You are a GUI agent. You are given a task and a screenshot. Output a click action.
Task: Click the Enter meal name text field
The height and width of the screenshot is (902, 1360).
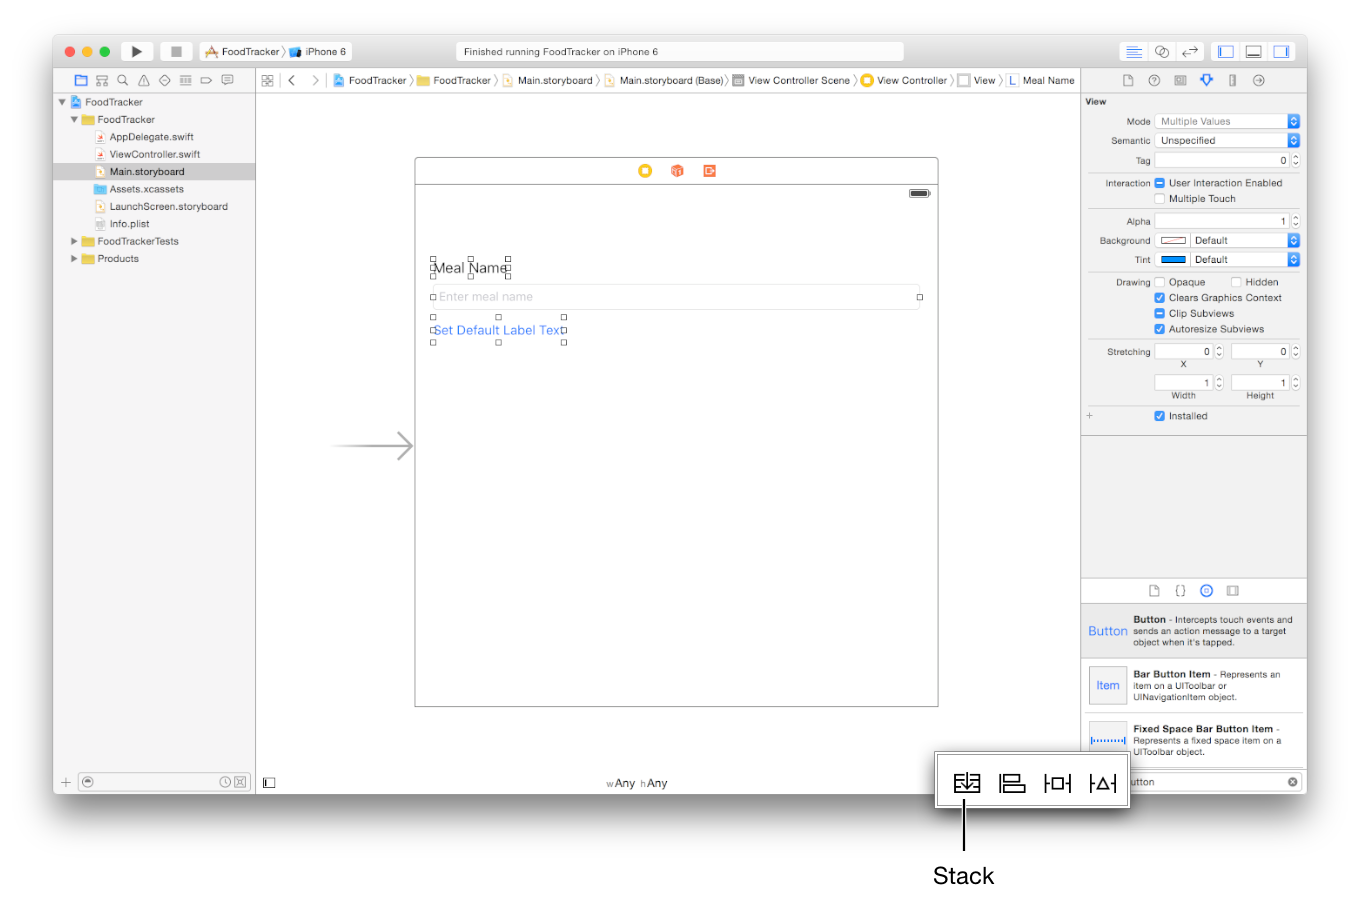click(x=676, y=297)
